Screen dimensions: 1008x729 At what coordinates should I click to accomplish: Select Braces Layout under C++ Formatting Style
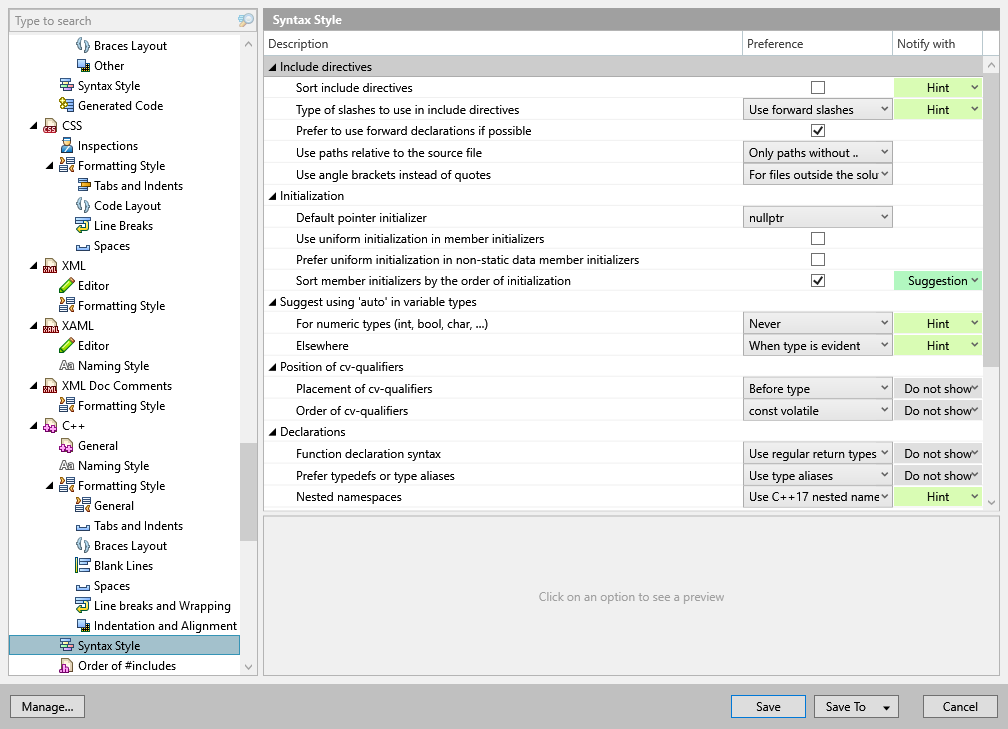[83, 545]
